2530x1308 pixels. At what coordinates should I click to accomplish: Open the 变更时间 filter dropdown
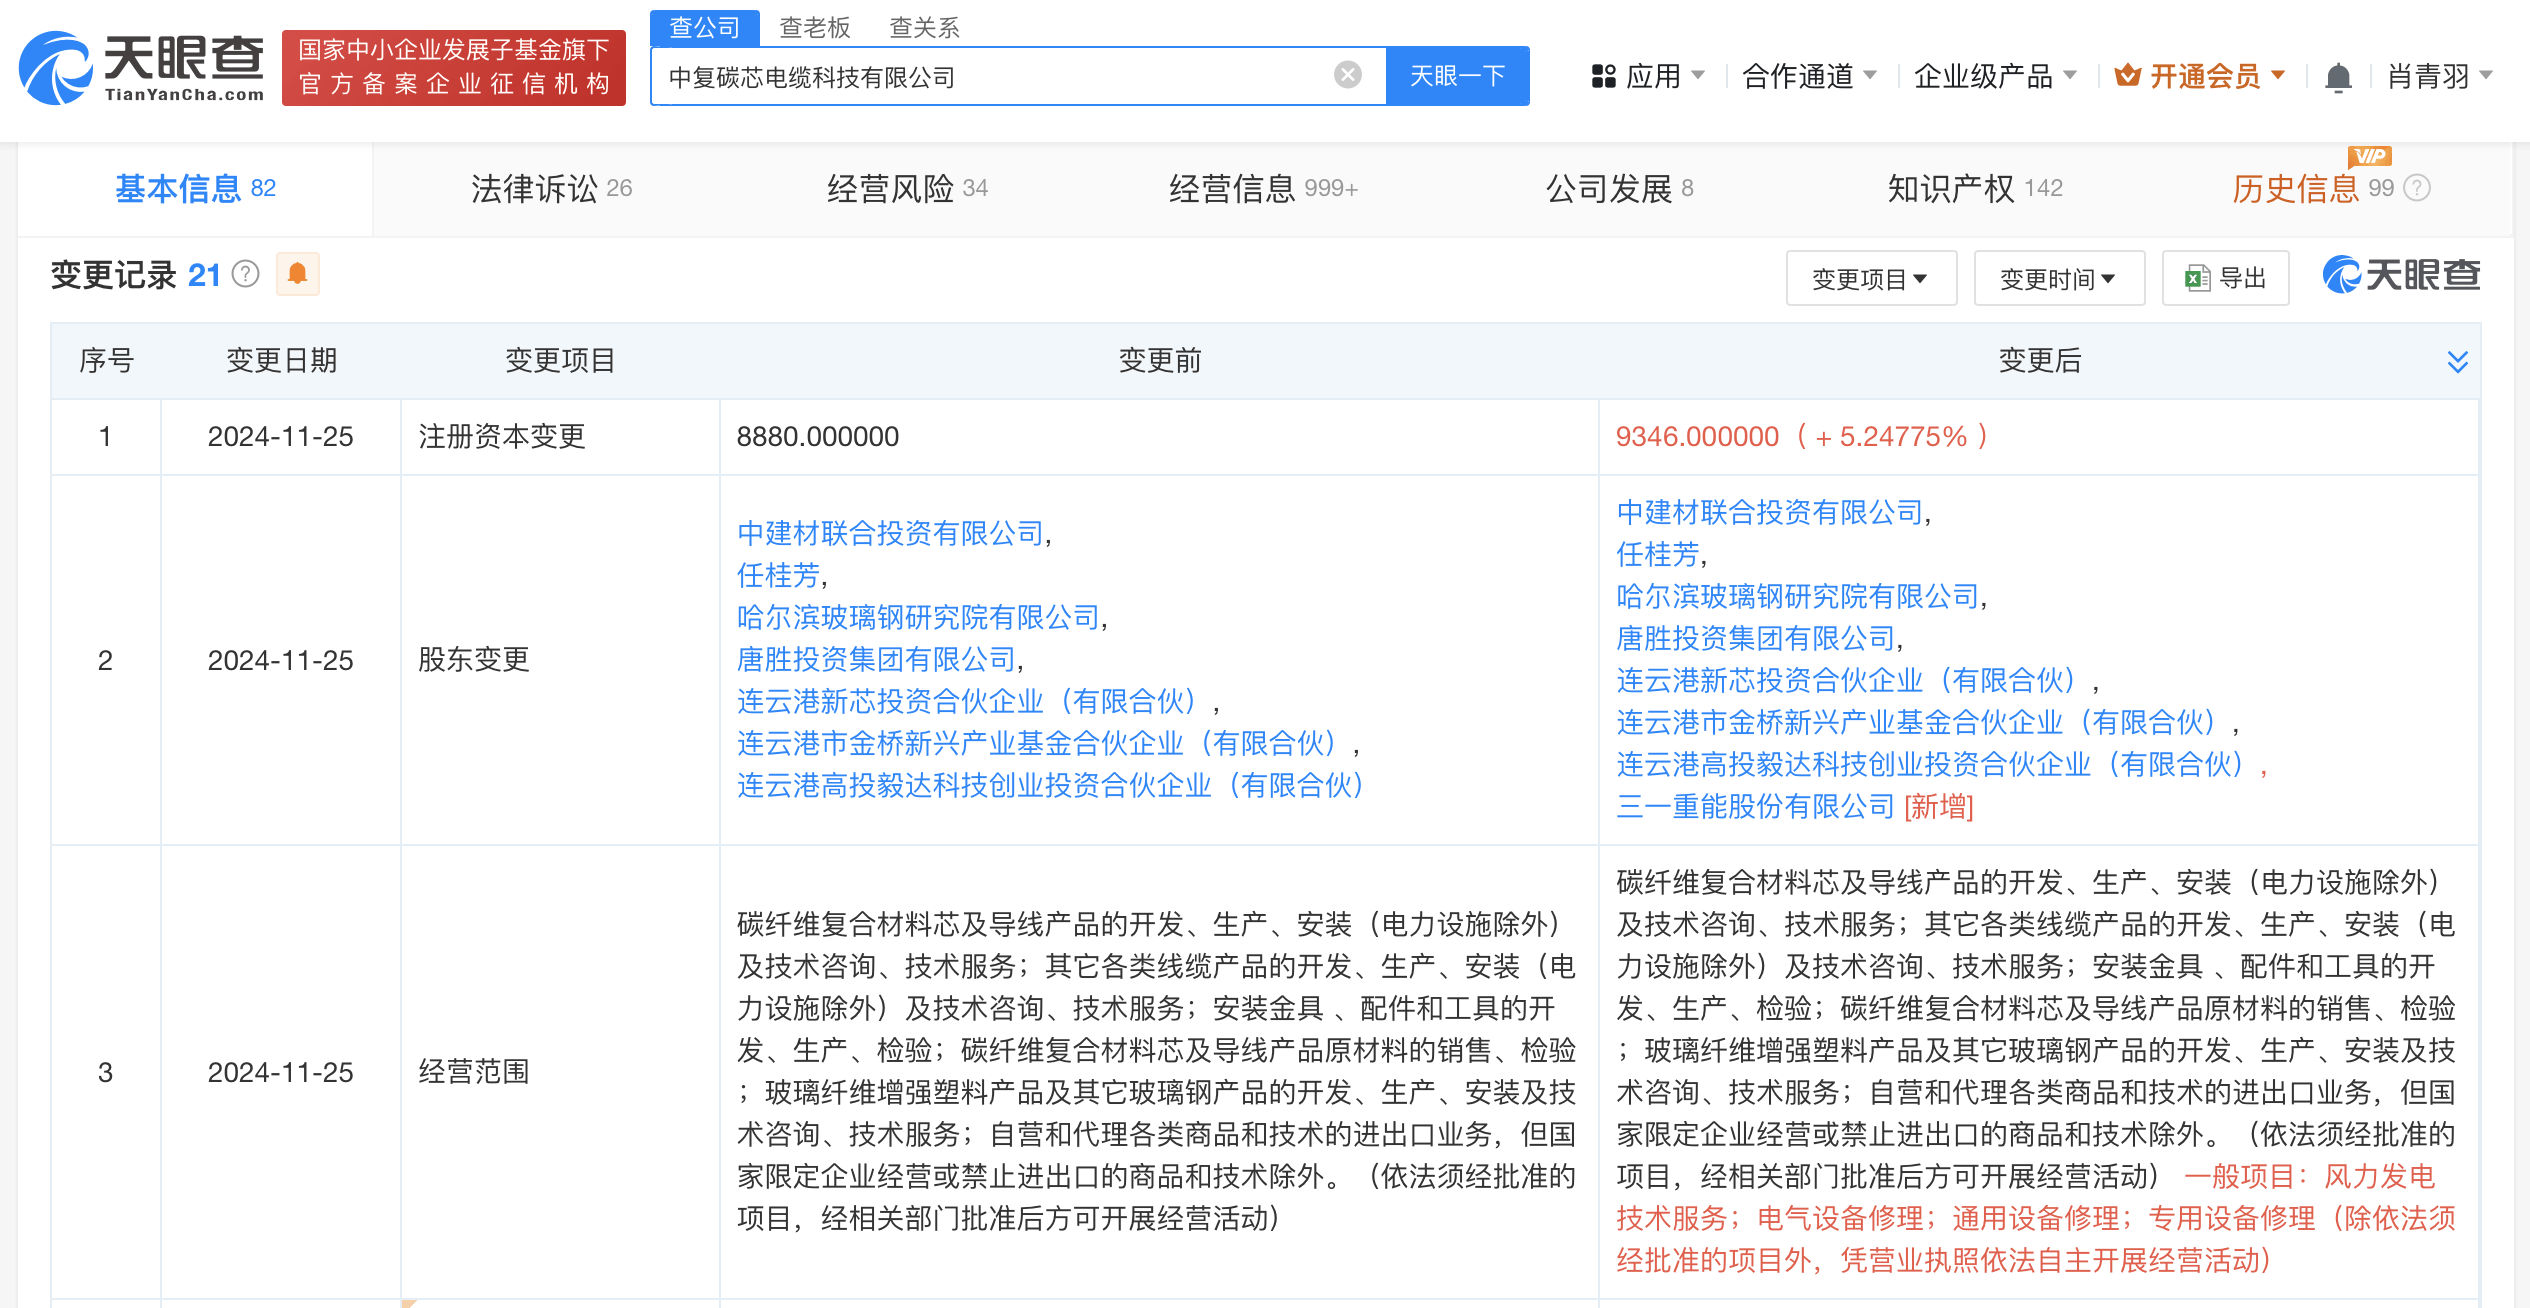2058,278
